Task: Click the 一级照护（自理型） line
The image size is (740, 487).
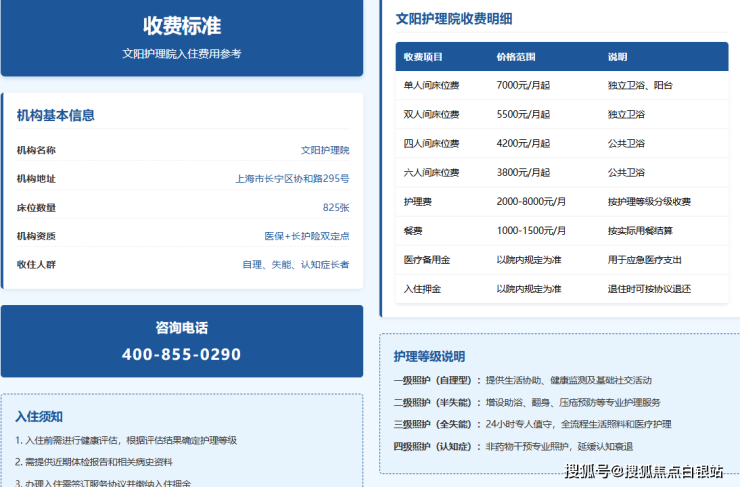Action: coord(522,380)
